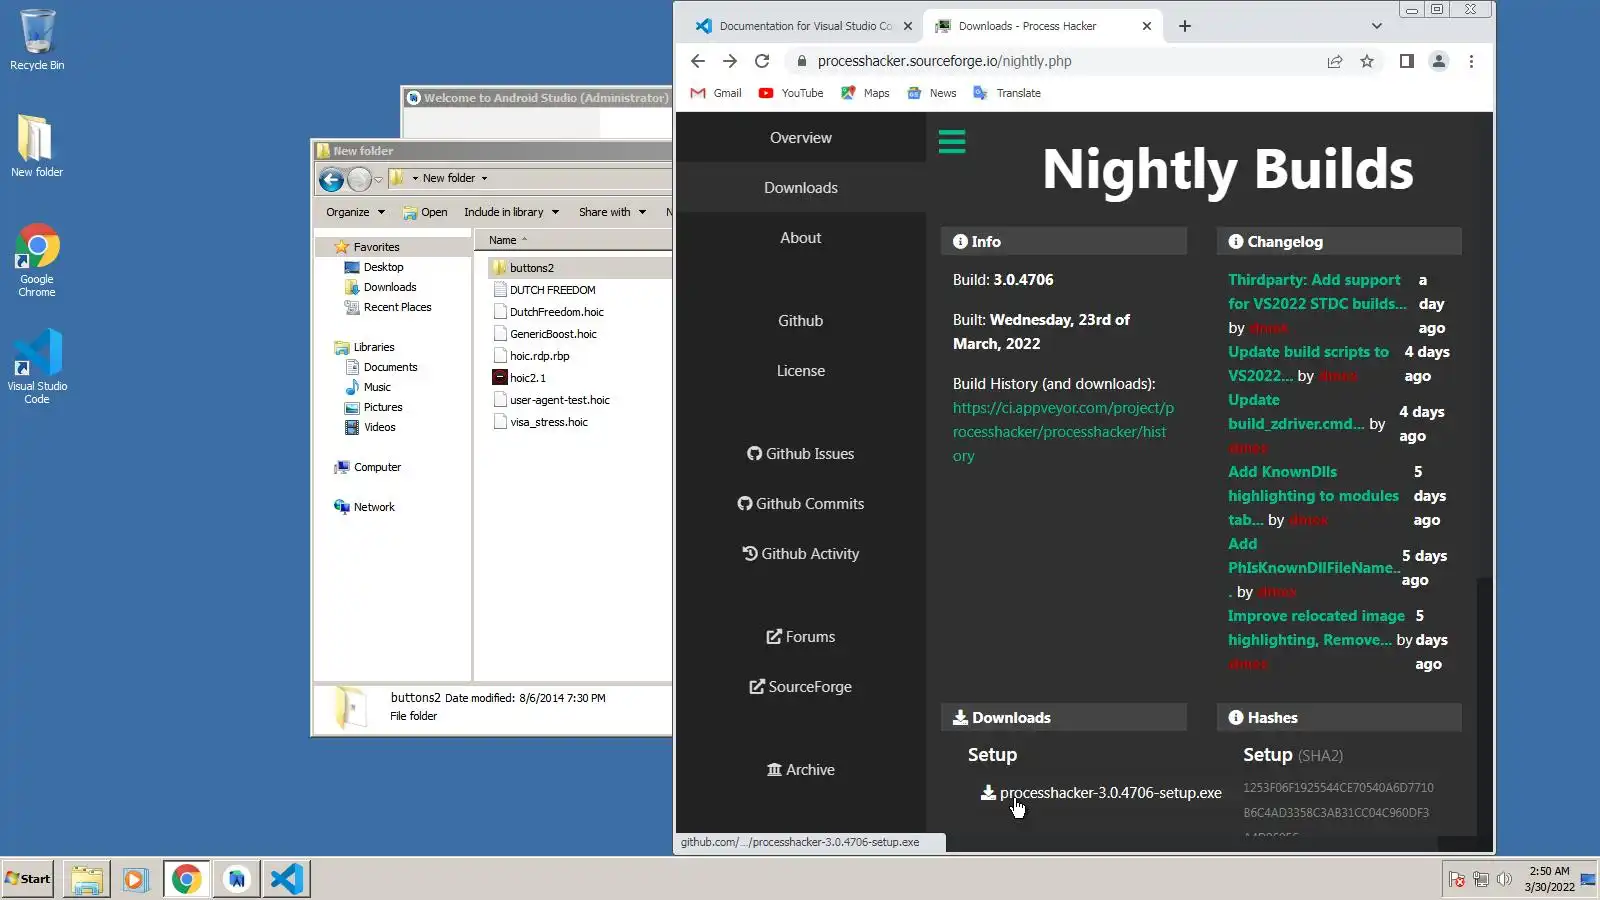Screen dimensions: 1600x900
Task: Go to Overview in site sidebar
Action: click(800, 138)
